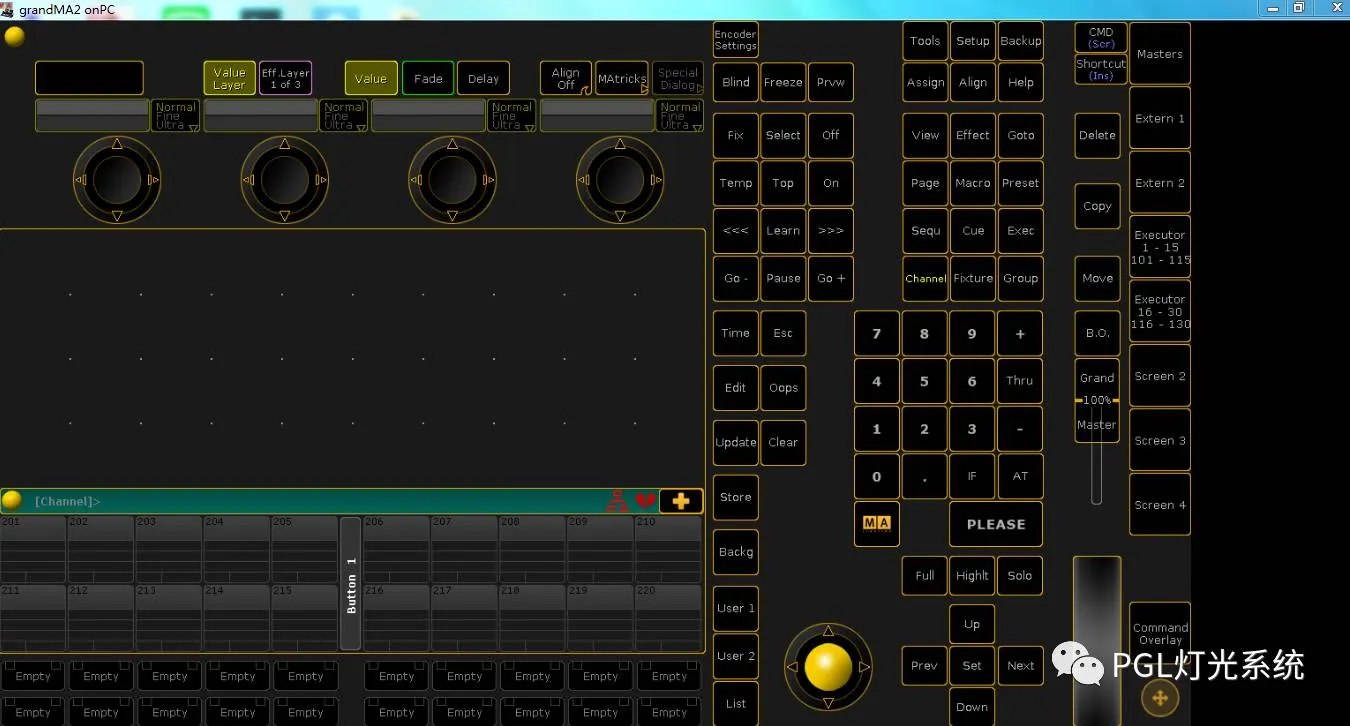Click the right arrow beside the trackball
Screen dimensions: 1350x726
[x=865, y=667]
